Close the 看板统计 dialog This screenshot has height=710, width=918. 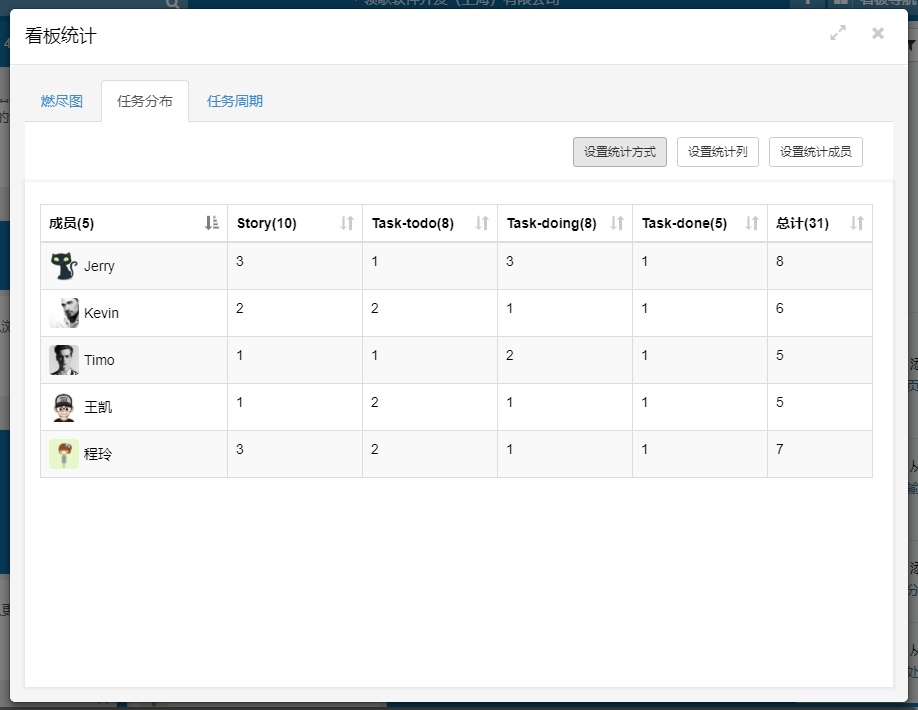click(878, 33)
